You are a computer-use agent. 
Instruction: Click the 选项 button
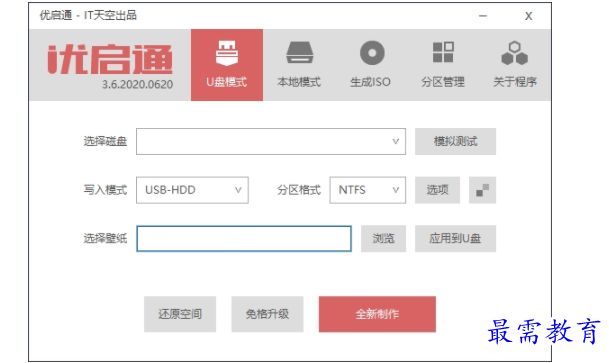(x=437, y=190)
